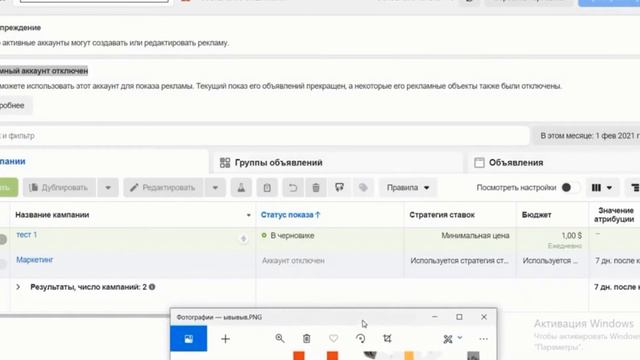Open the Rules (Правила) dropdown
The width and height of the screenshot is (640, 360).
click(408, 188)
